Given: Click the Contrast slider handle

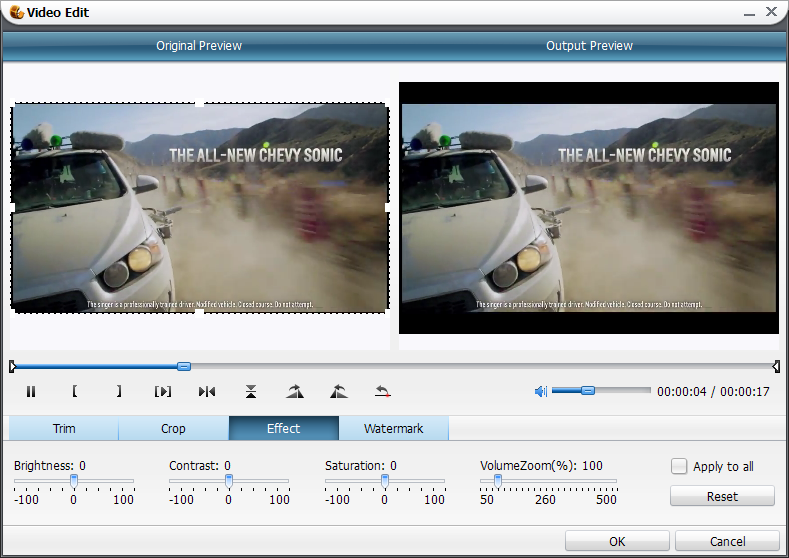Looking at the screenshot, I should (x=228, y=481).
